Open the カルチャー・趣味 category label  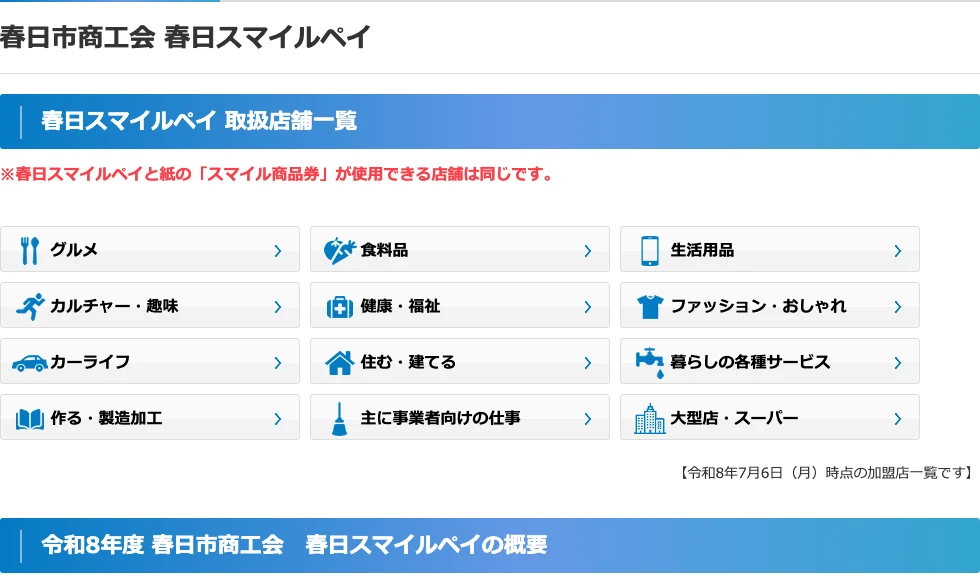pos(114,306)
